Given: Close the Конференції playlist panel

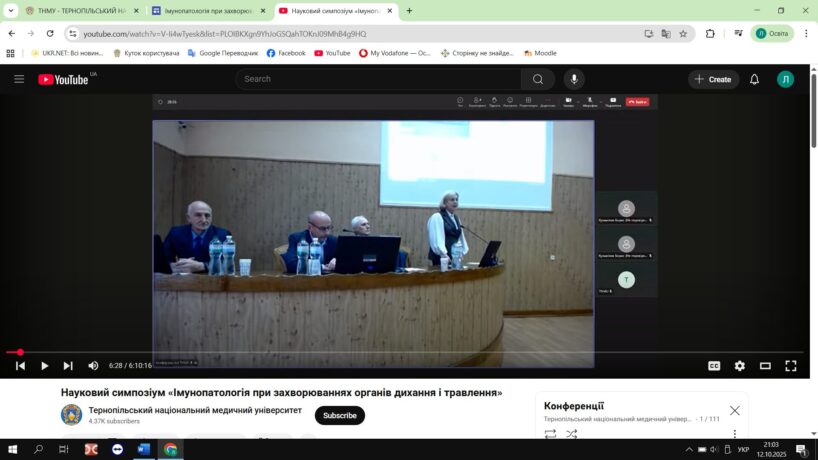Looking at the screenshot, I should pos(735,410).
